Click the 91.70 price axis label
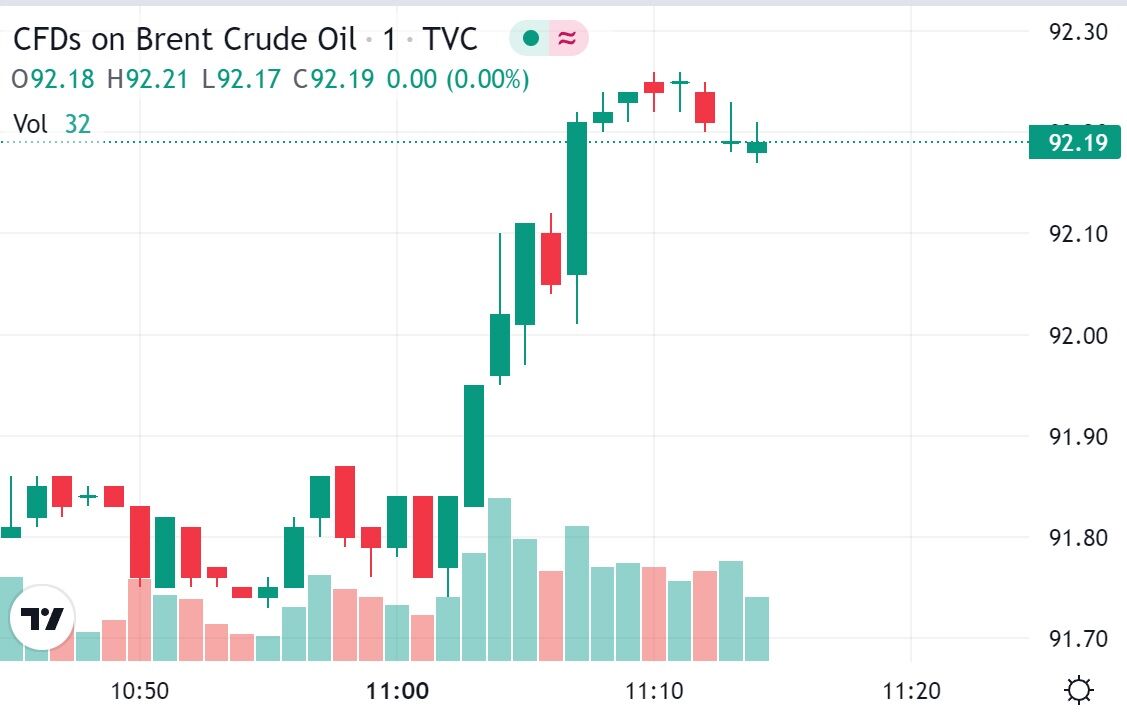1127x714 pixels. pyautogui.click(x=1078, y=638)
